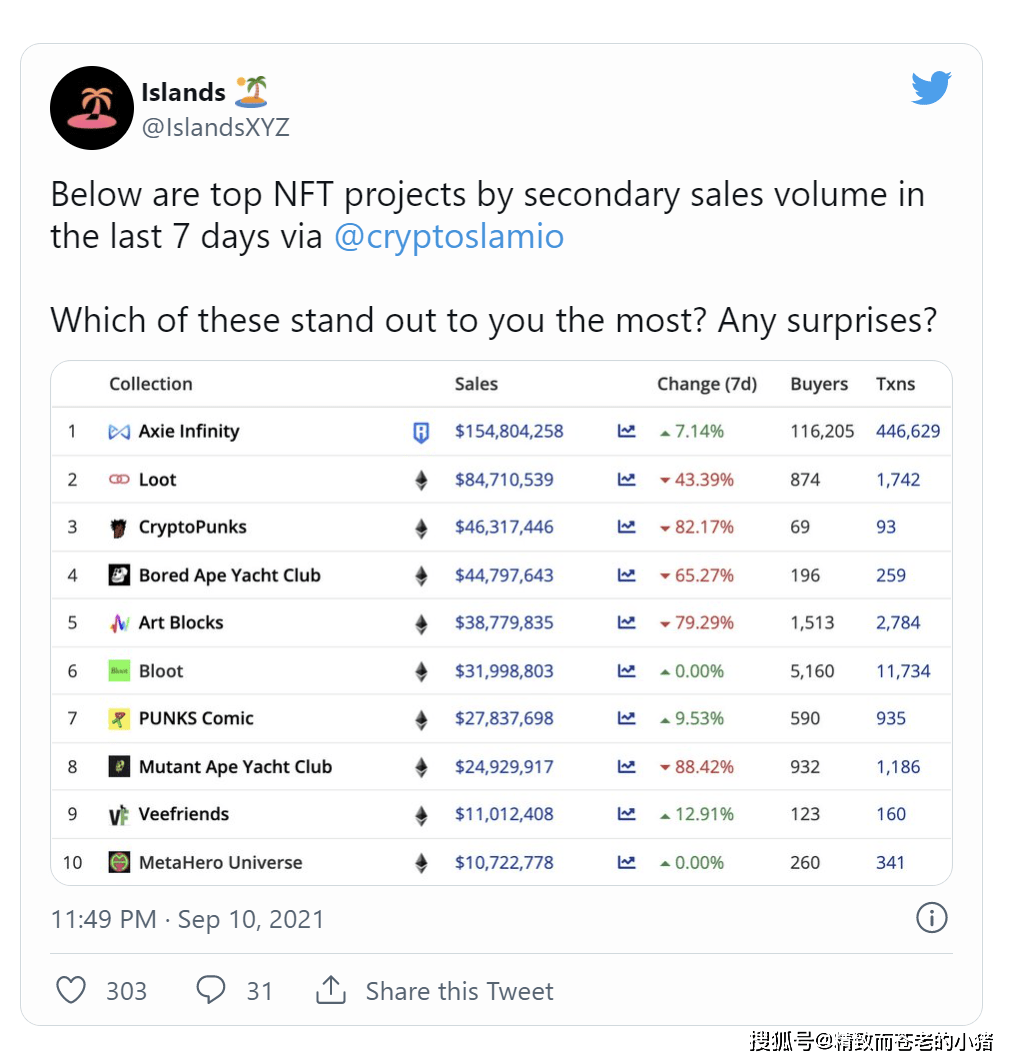Open CryptoPunks collection row icon
Image resolution: width=1016 pixels, height=1063 pixels.
click(119, 527)
